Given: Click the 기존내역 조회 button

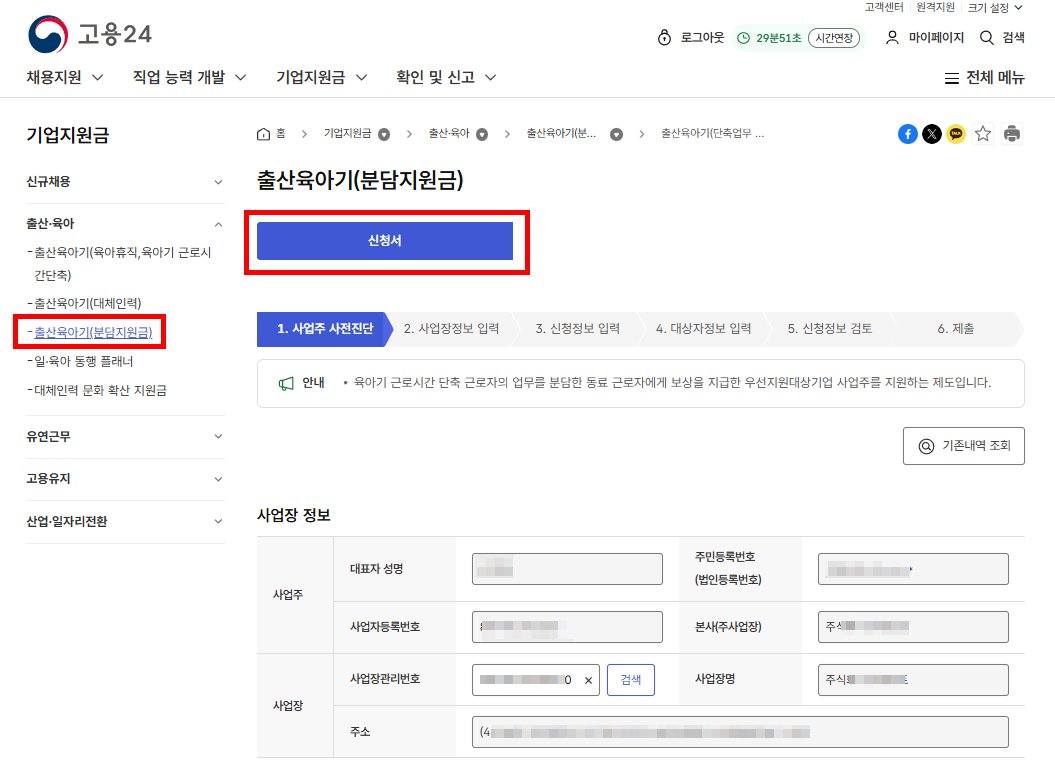Looking at the screenshot, I should [x=963, y=446].
